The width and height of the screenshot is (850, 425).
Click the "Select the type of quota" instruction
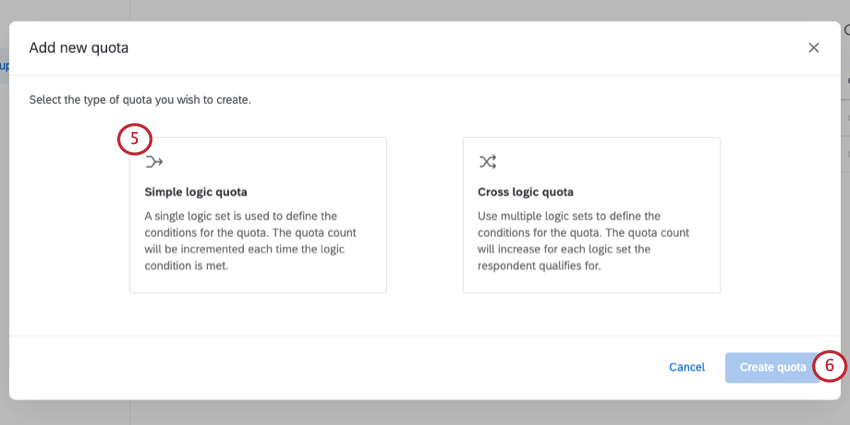[x=140, y=100]
